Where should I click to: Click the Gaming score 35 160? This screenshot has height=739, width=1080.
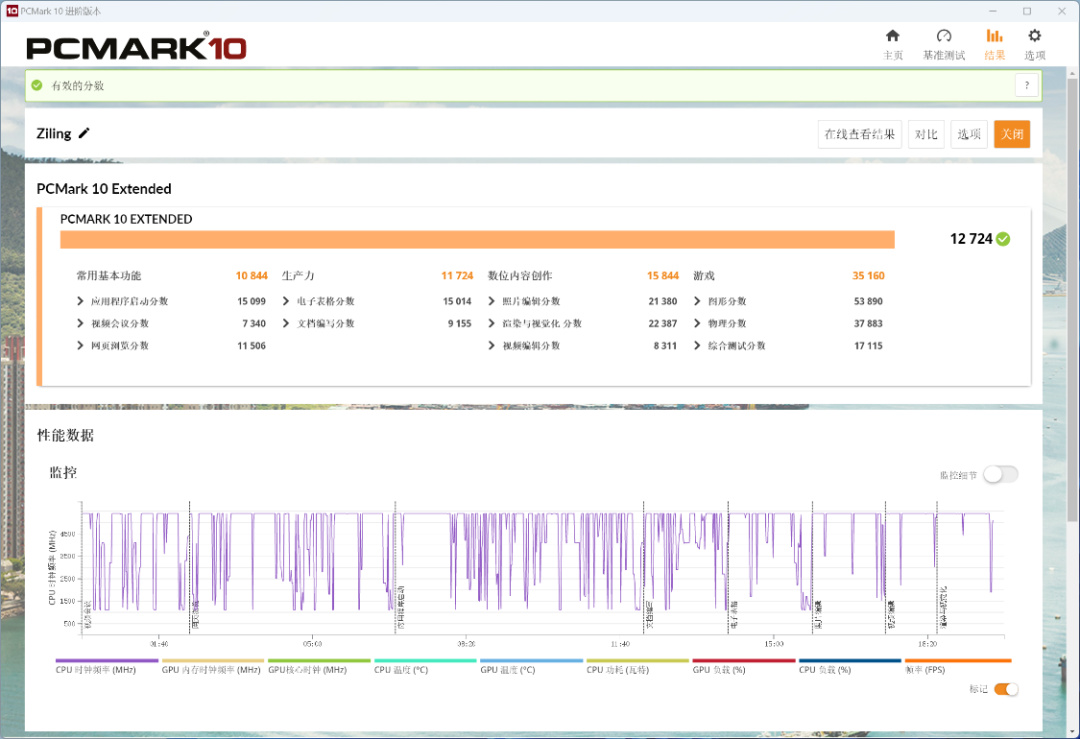868,275
